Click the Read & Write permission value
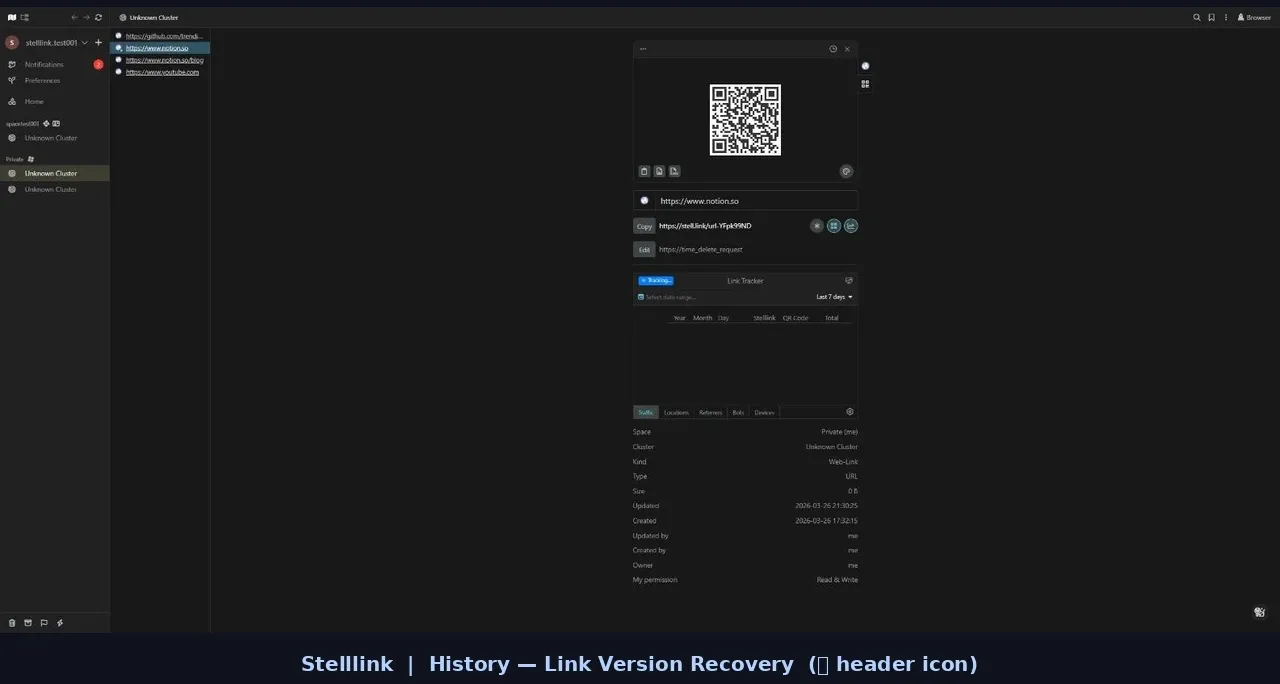The image size is (1280, 684). pyautogui.click(x=837, y=580)
